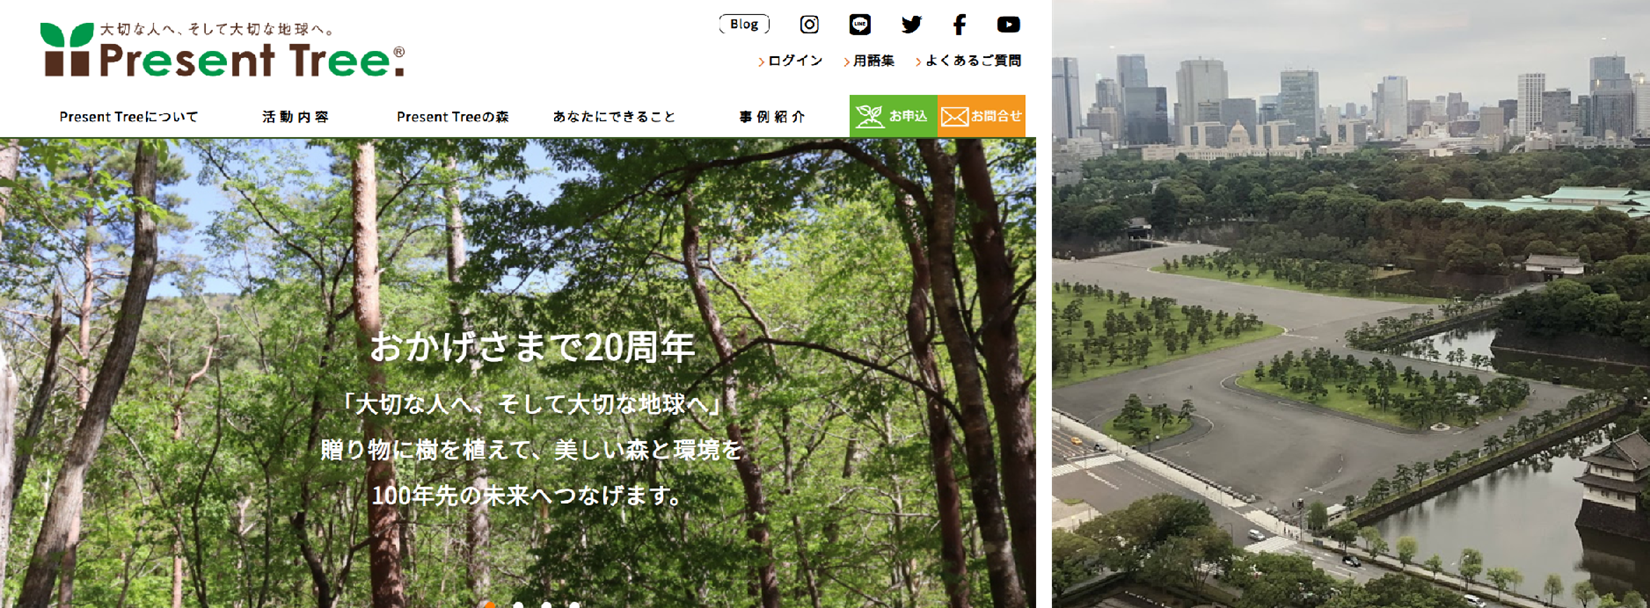This screenshot has width=1650, height=608.
Task: Open the Twitter bird icon
Action: tap(911, 25)
